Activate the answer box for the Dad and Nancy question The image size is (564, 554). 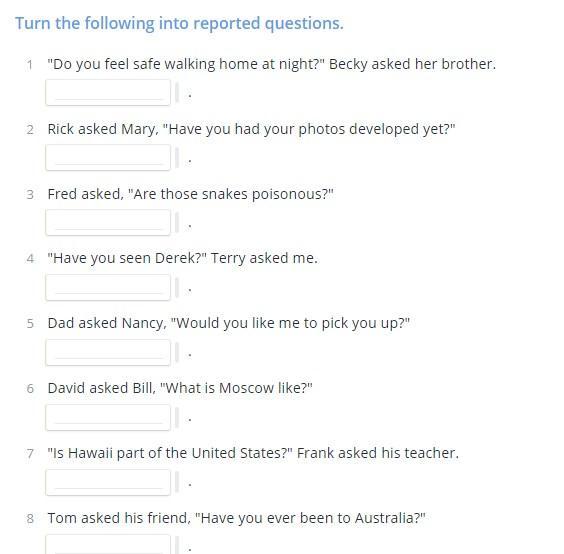(108, 353)
